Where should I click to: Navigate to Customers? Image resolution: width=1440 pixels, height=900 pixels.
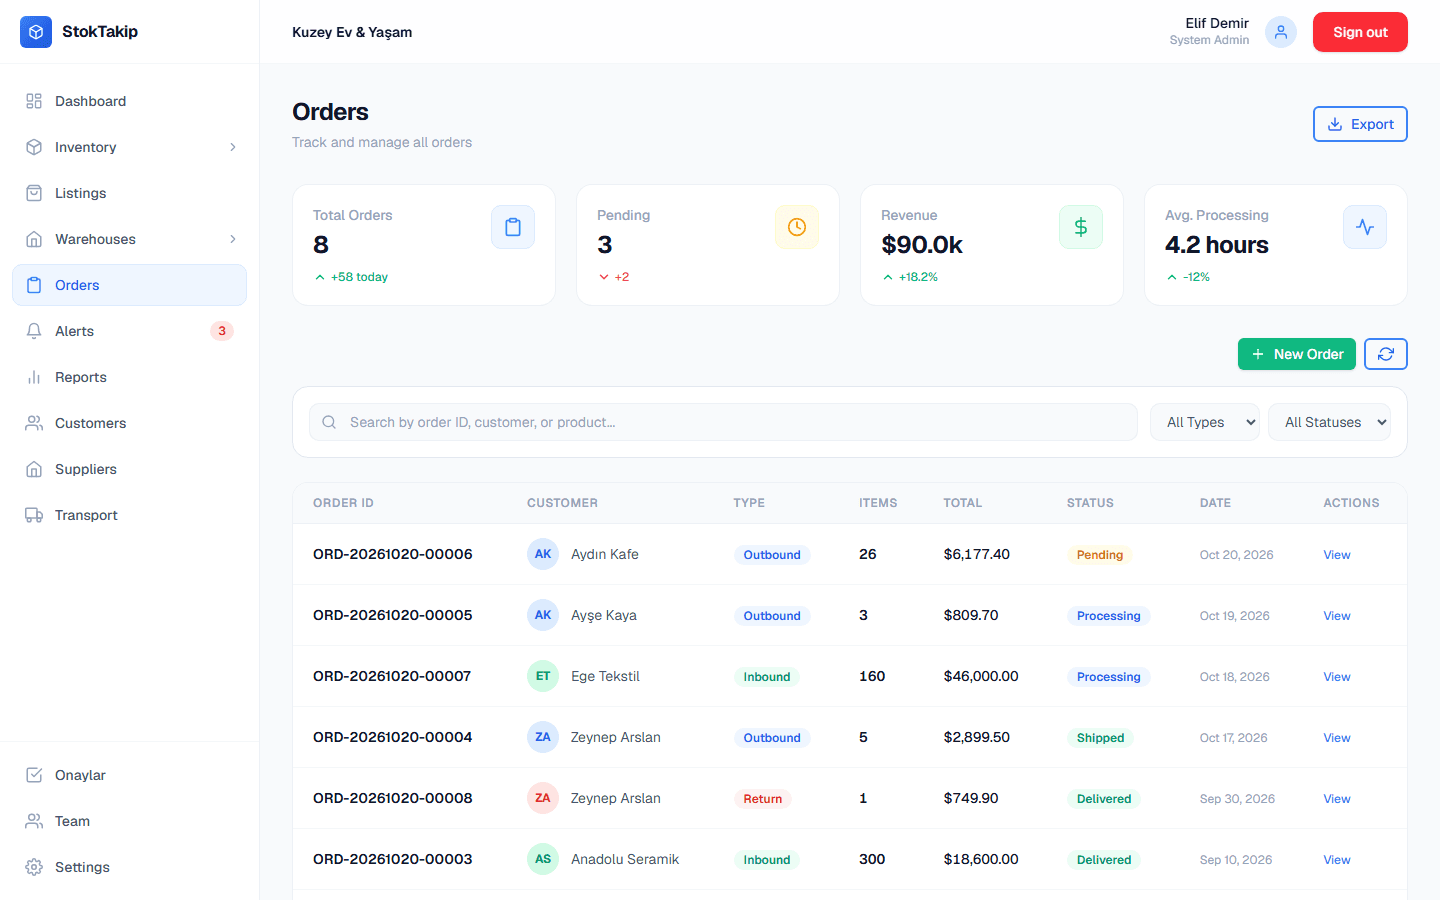click(129, 423)
